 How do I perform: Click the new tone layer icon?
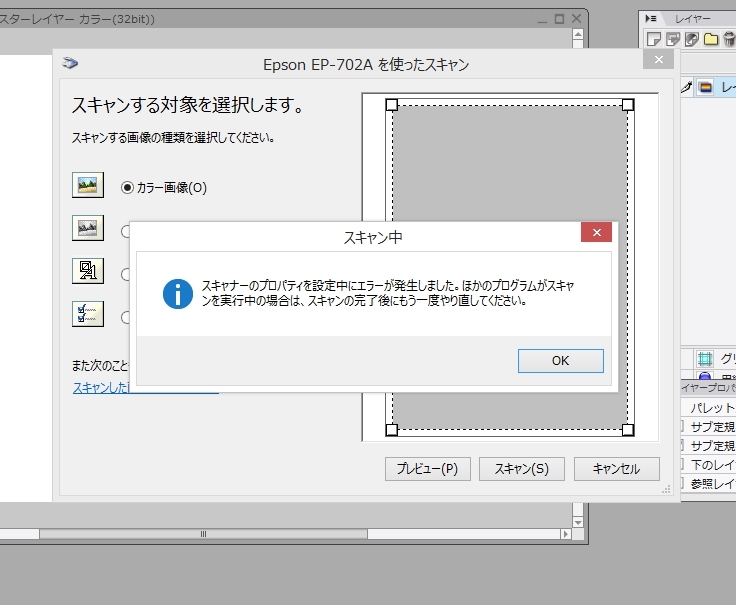692,39
